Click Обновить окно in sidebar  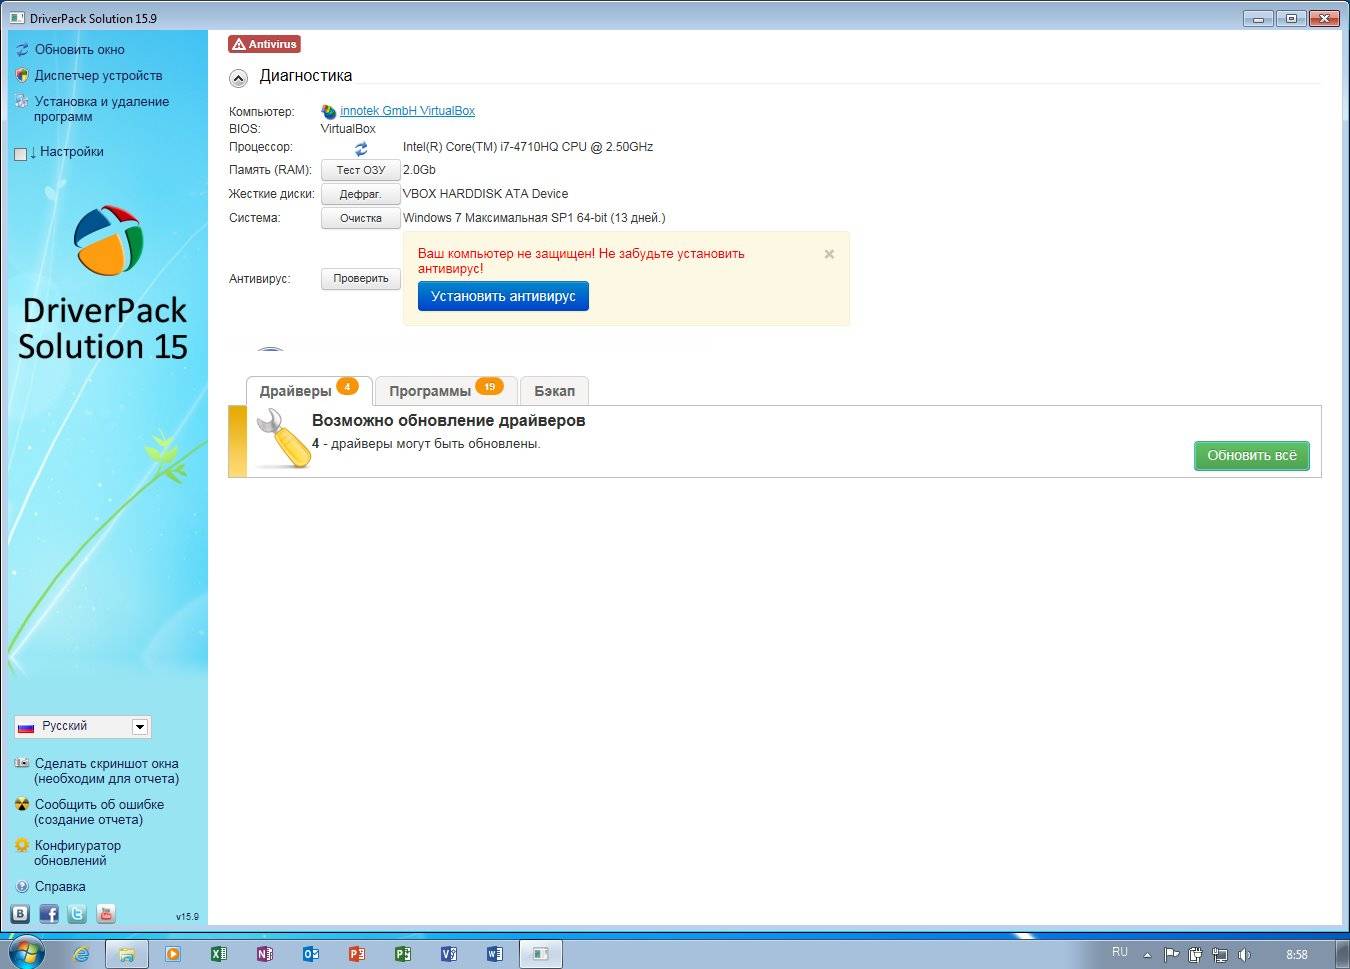(80, 49)
